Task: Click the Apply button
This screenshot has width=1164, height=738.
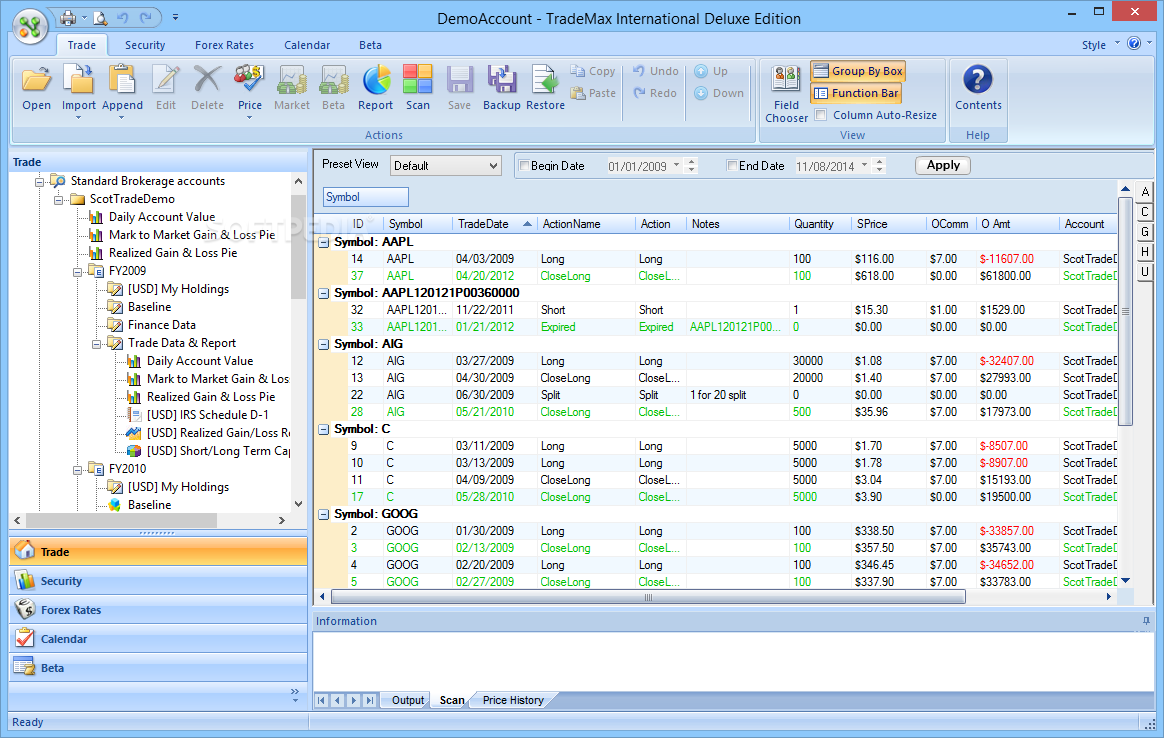Action: (943, 166)
